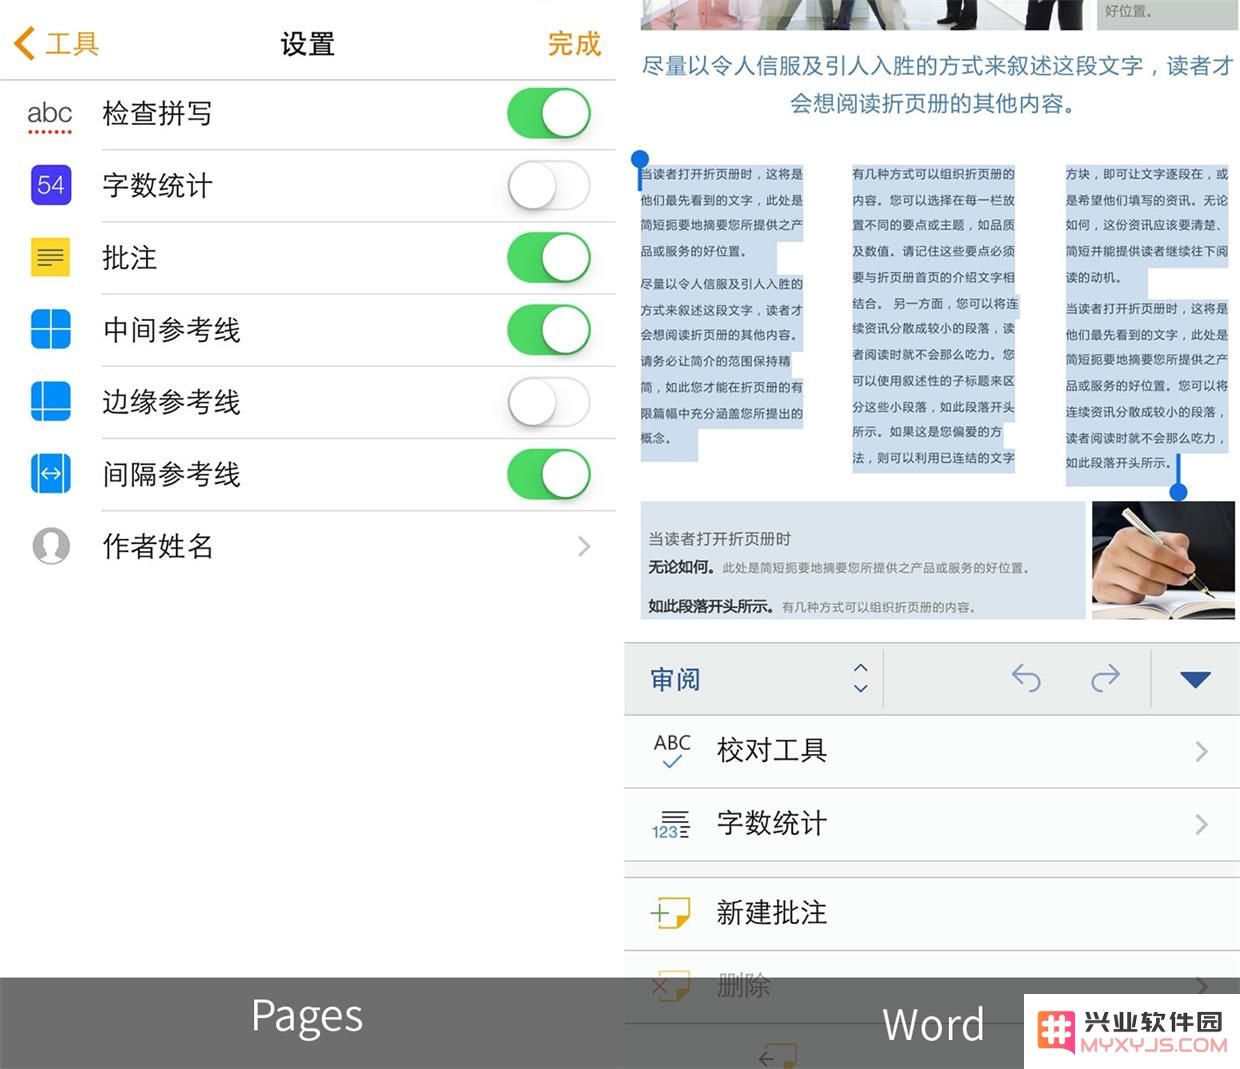Open 字数统计 in the Word review menu
Viewport: 1240px width, 1069px height.
[x=932, y=825]
